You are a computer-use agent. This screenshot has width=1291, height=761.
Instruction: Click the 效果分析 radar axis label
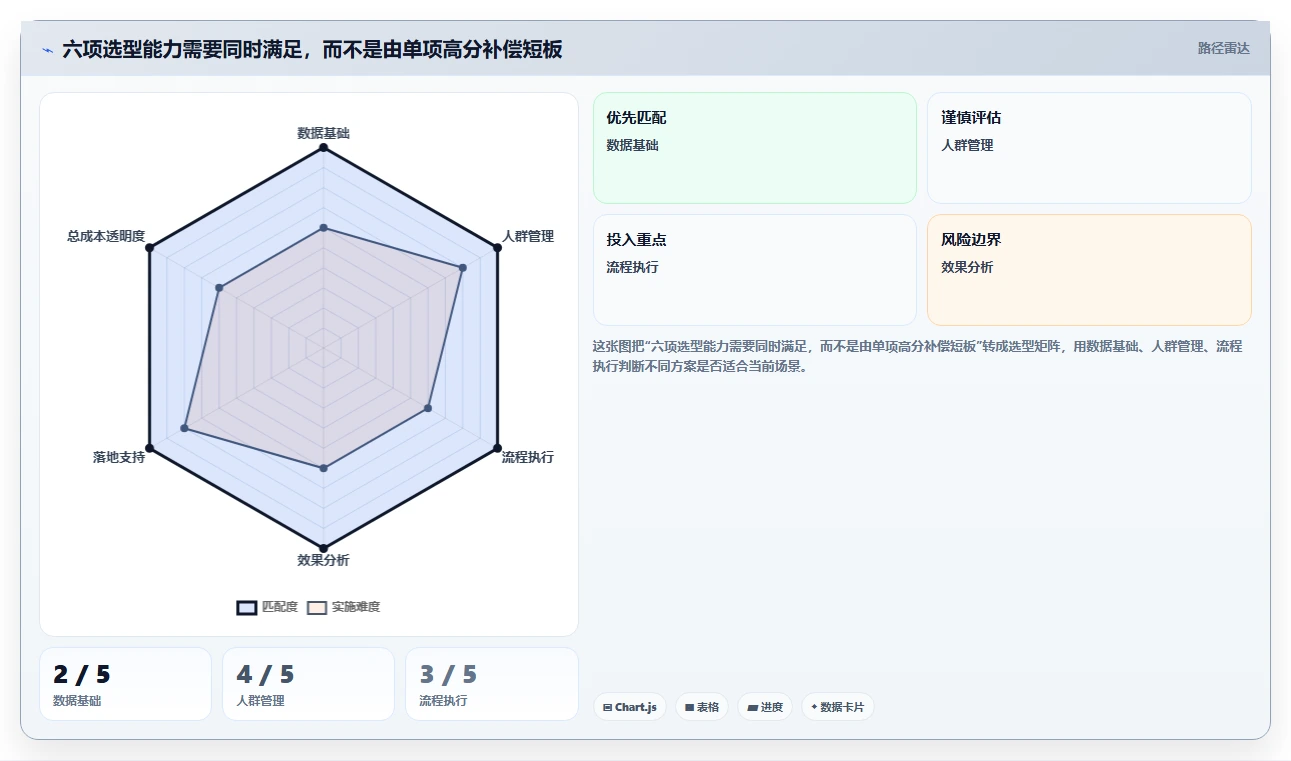click(323, 560)
